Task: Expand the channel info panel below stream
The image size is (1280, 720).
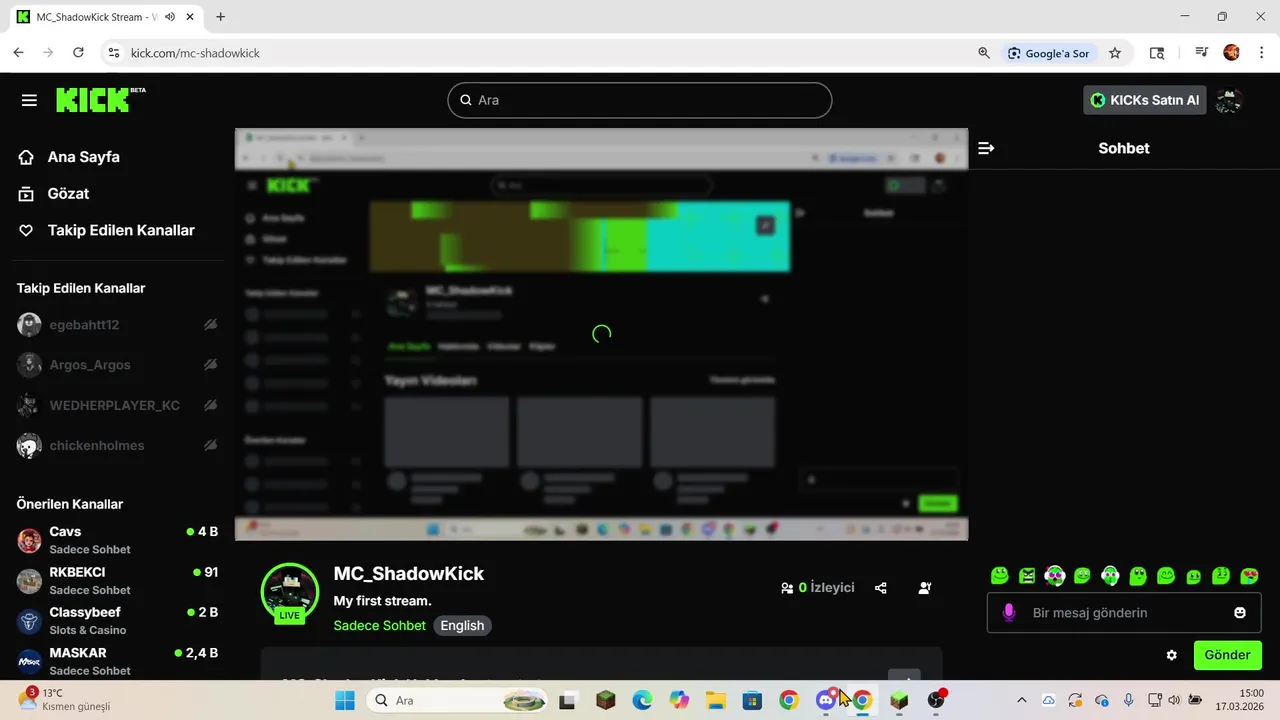Action: pyautogui.click(x=904, y=674)
